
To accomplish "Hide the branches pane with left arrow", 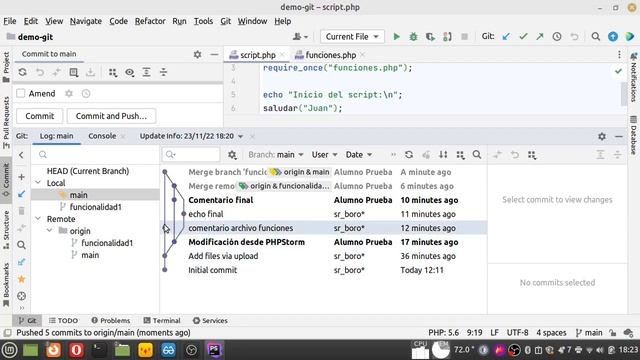I will point(21,155).
